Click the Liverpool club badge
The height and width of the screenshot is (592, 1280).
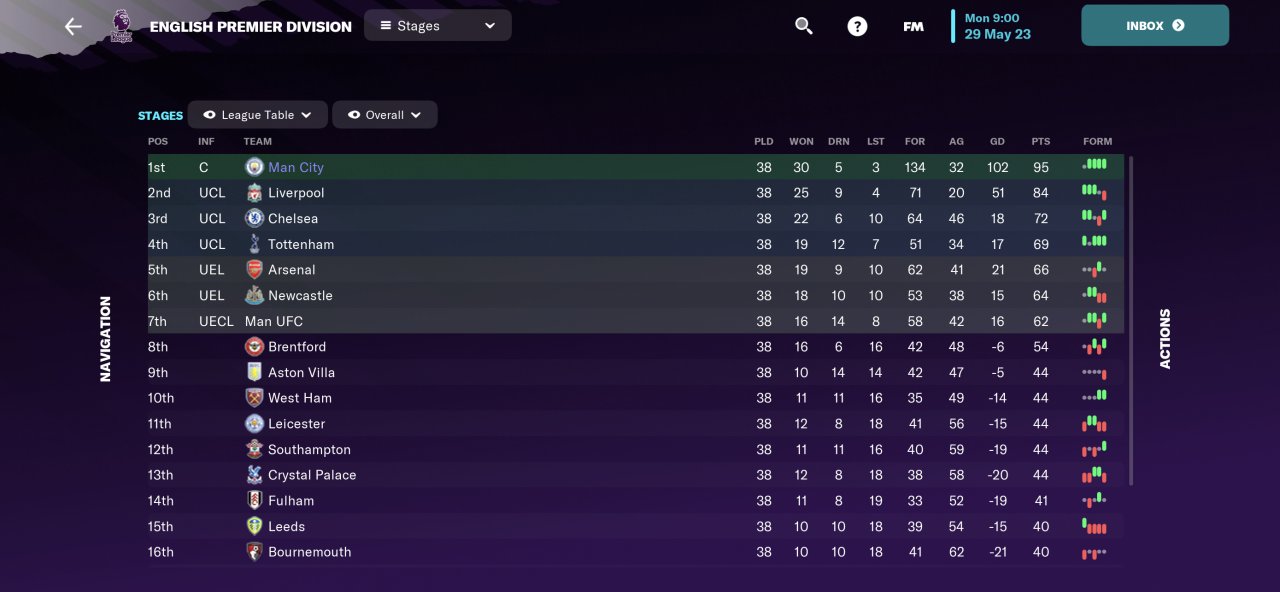point(254,193)
